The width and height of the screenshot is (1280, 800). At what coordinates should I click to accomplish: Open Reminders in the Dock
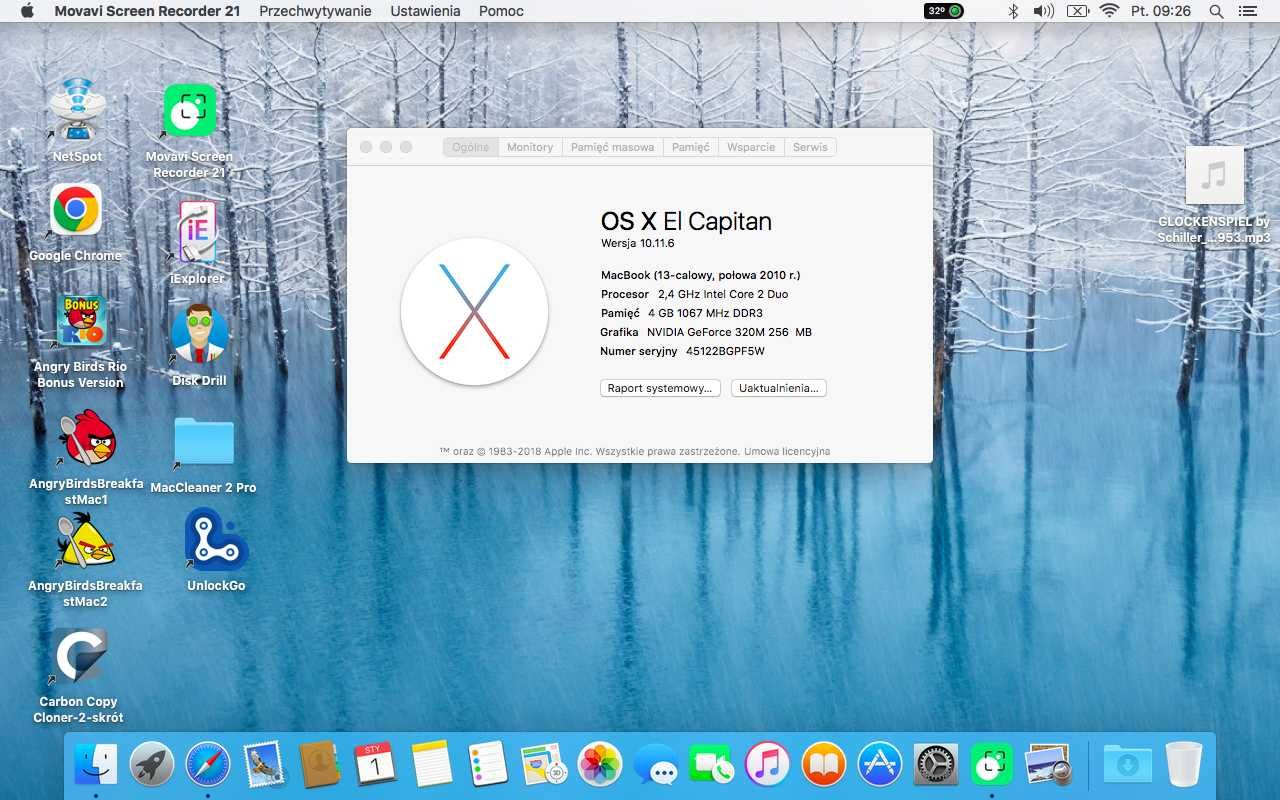[488, 765]
